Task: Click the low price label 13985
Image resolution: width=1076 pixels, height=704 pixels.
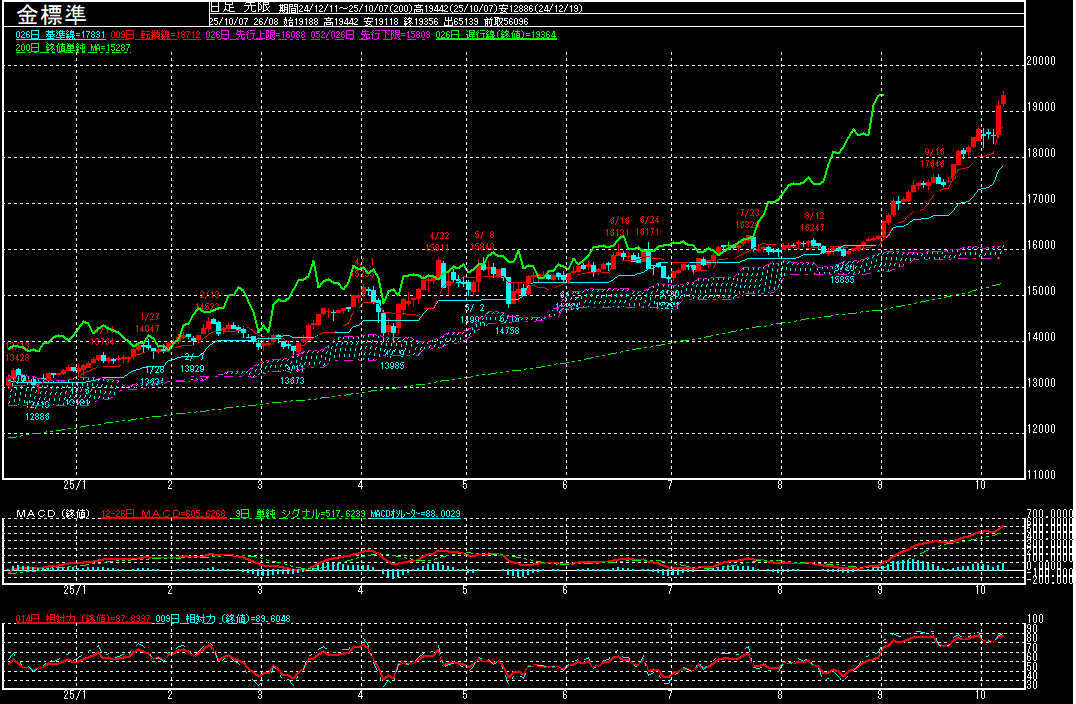Action: point(392,366)
